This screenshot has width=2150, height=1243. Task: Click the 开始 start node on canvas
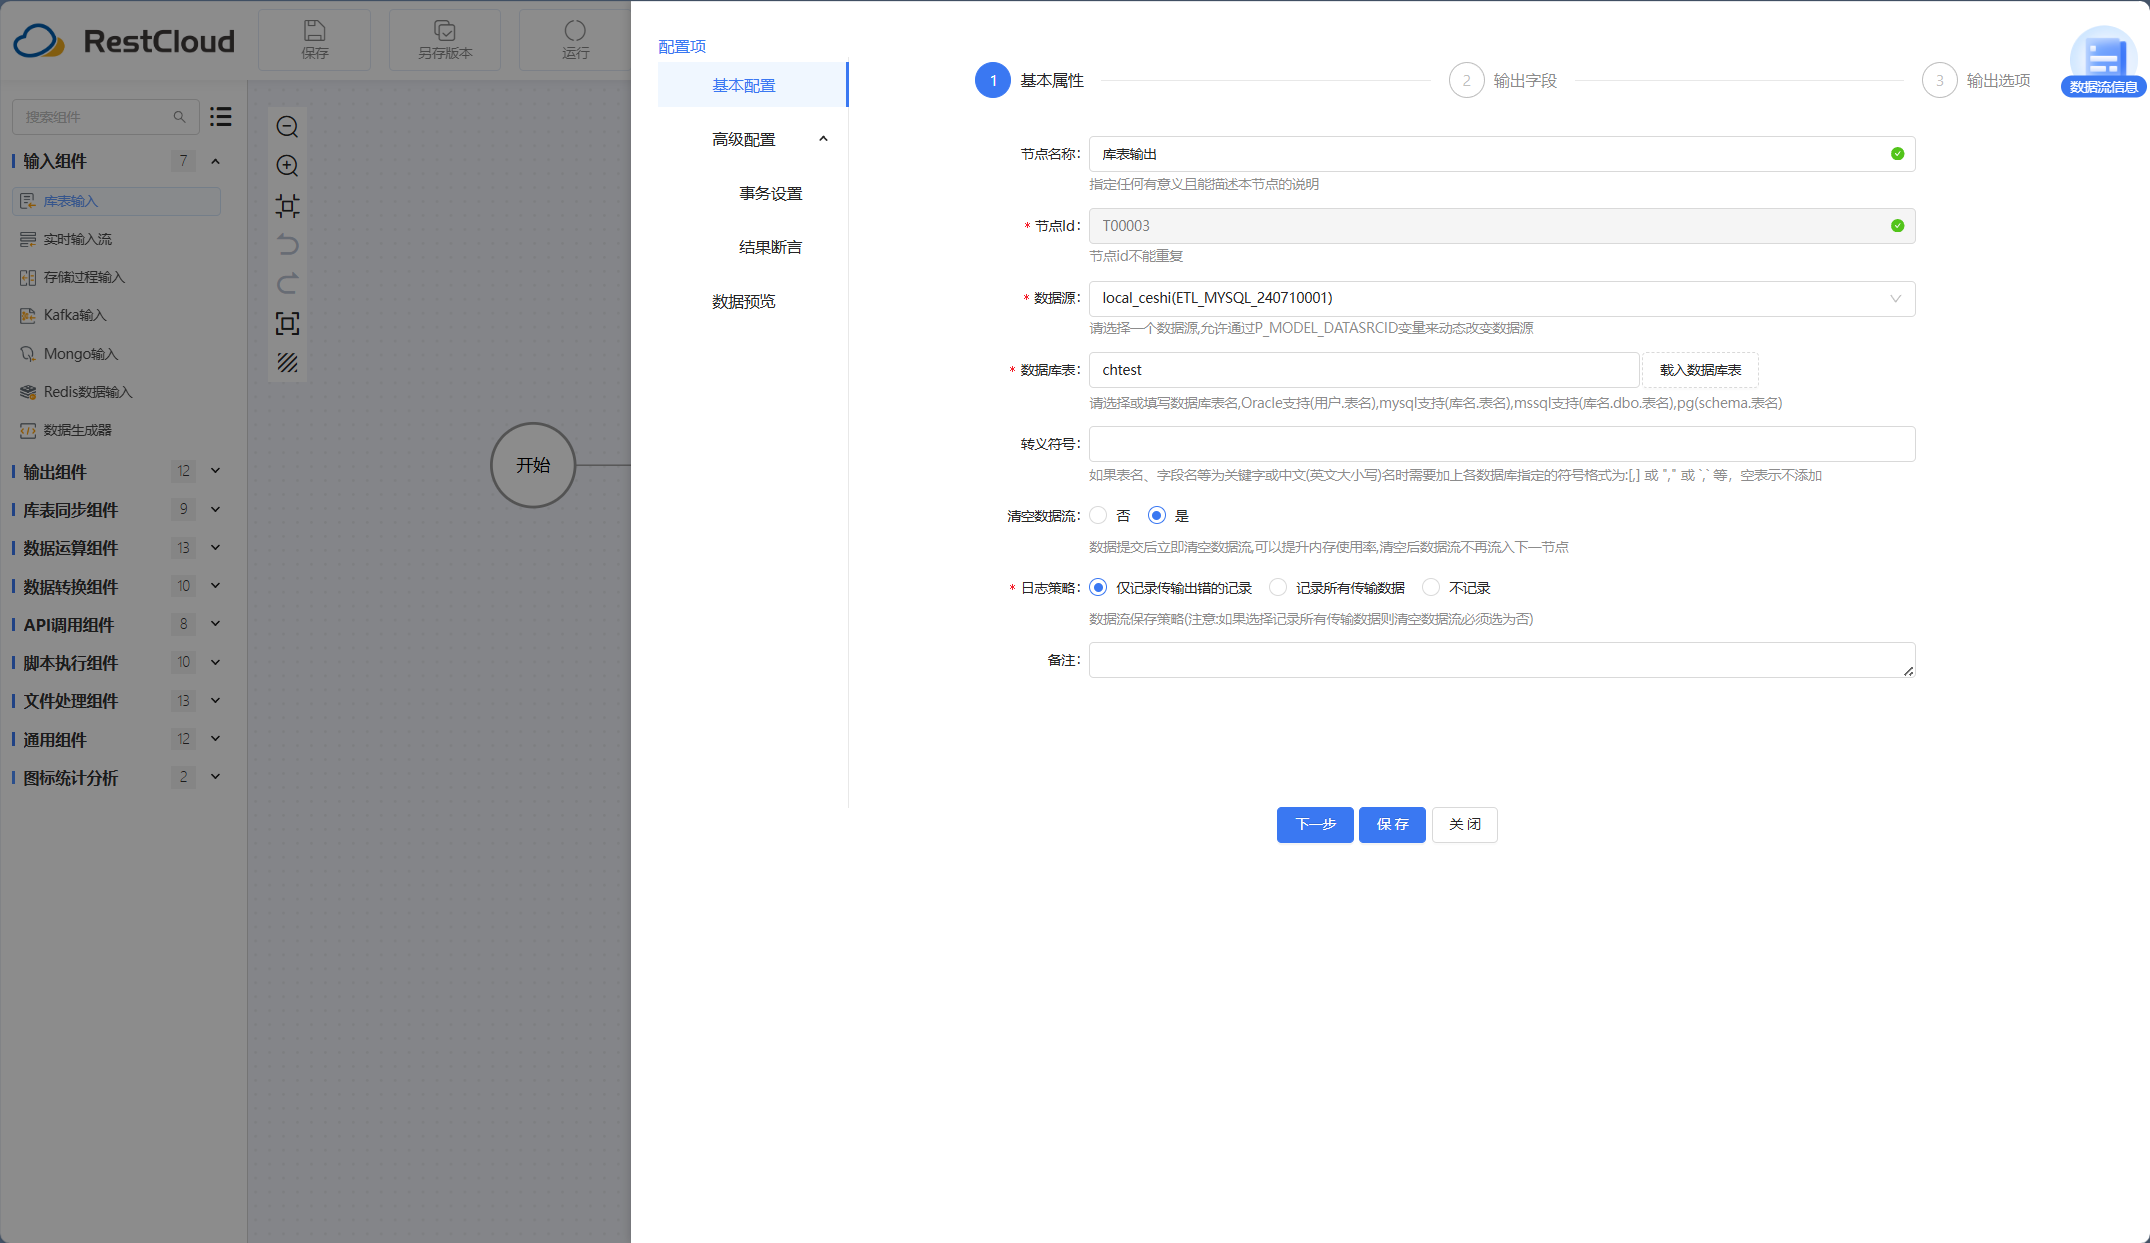coord(533,465)
